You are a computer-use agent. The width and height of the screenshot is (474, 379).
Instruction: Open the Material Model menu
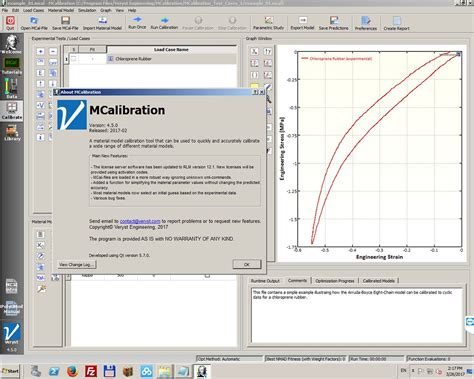61,10
